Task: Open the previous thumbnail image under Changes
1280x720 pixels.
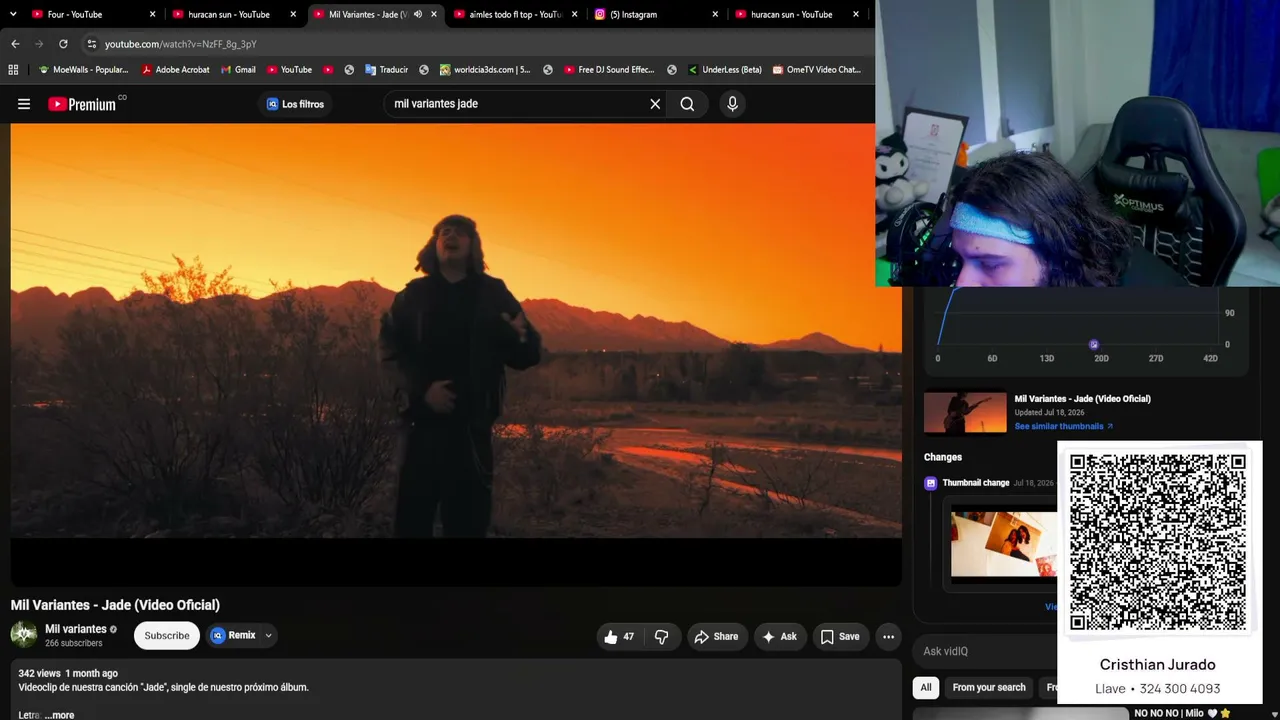Action: pyautogui.click(x=1003, y=544)
